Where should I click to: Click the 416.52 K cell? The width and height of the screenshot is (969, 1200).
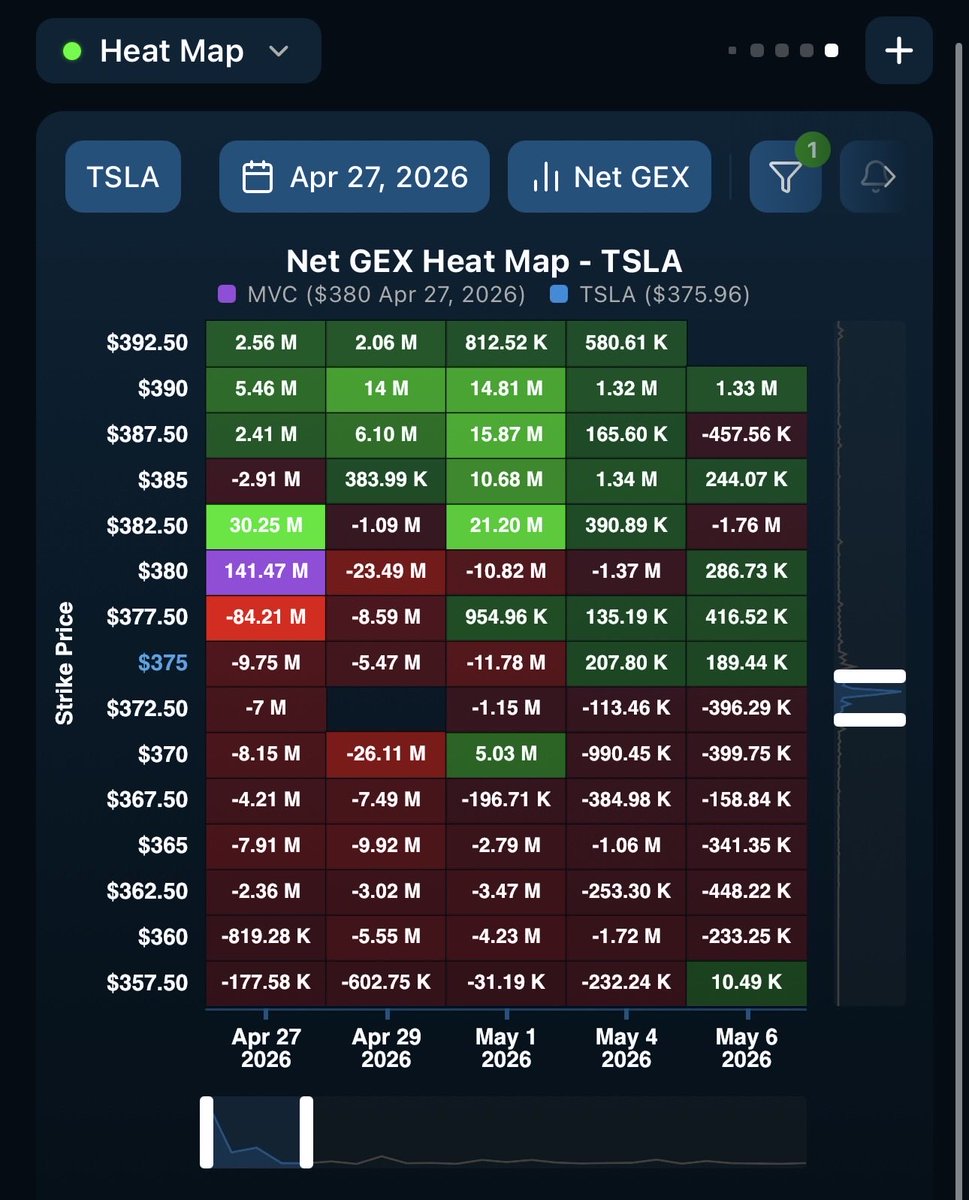tap(747, 618)
